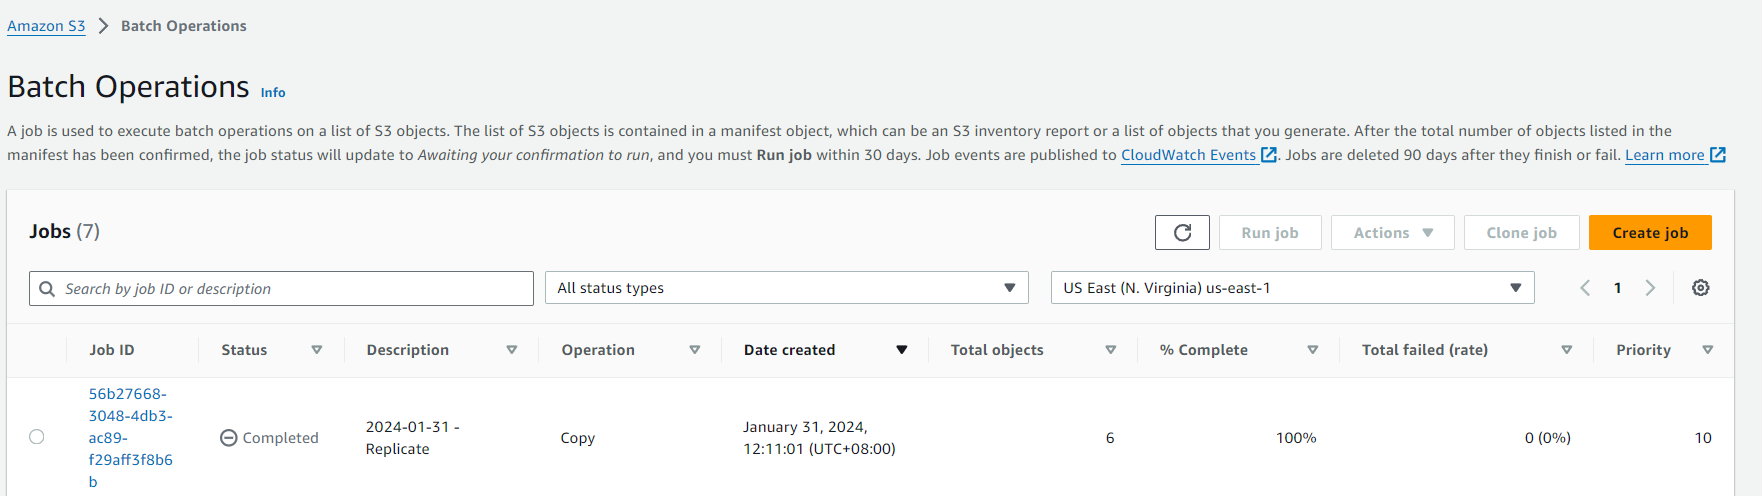Sort by Total objects arrow
The width and height of the screenshot is (1762, 496).
coord(1110,350)
